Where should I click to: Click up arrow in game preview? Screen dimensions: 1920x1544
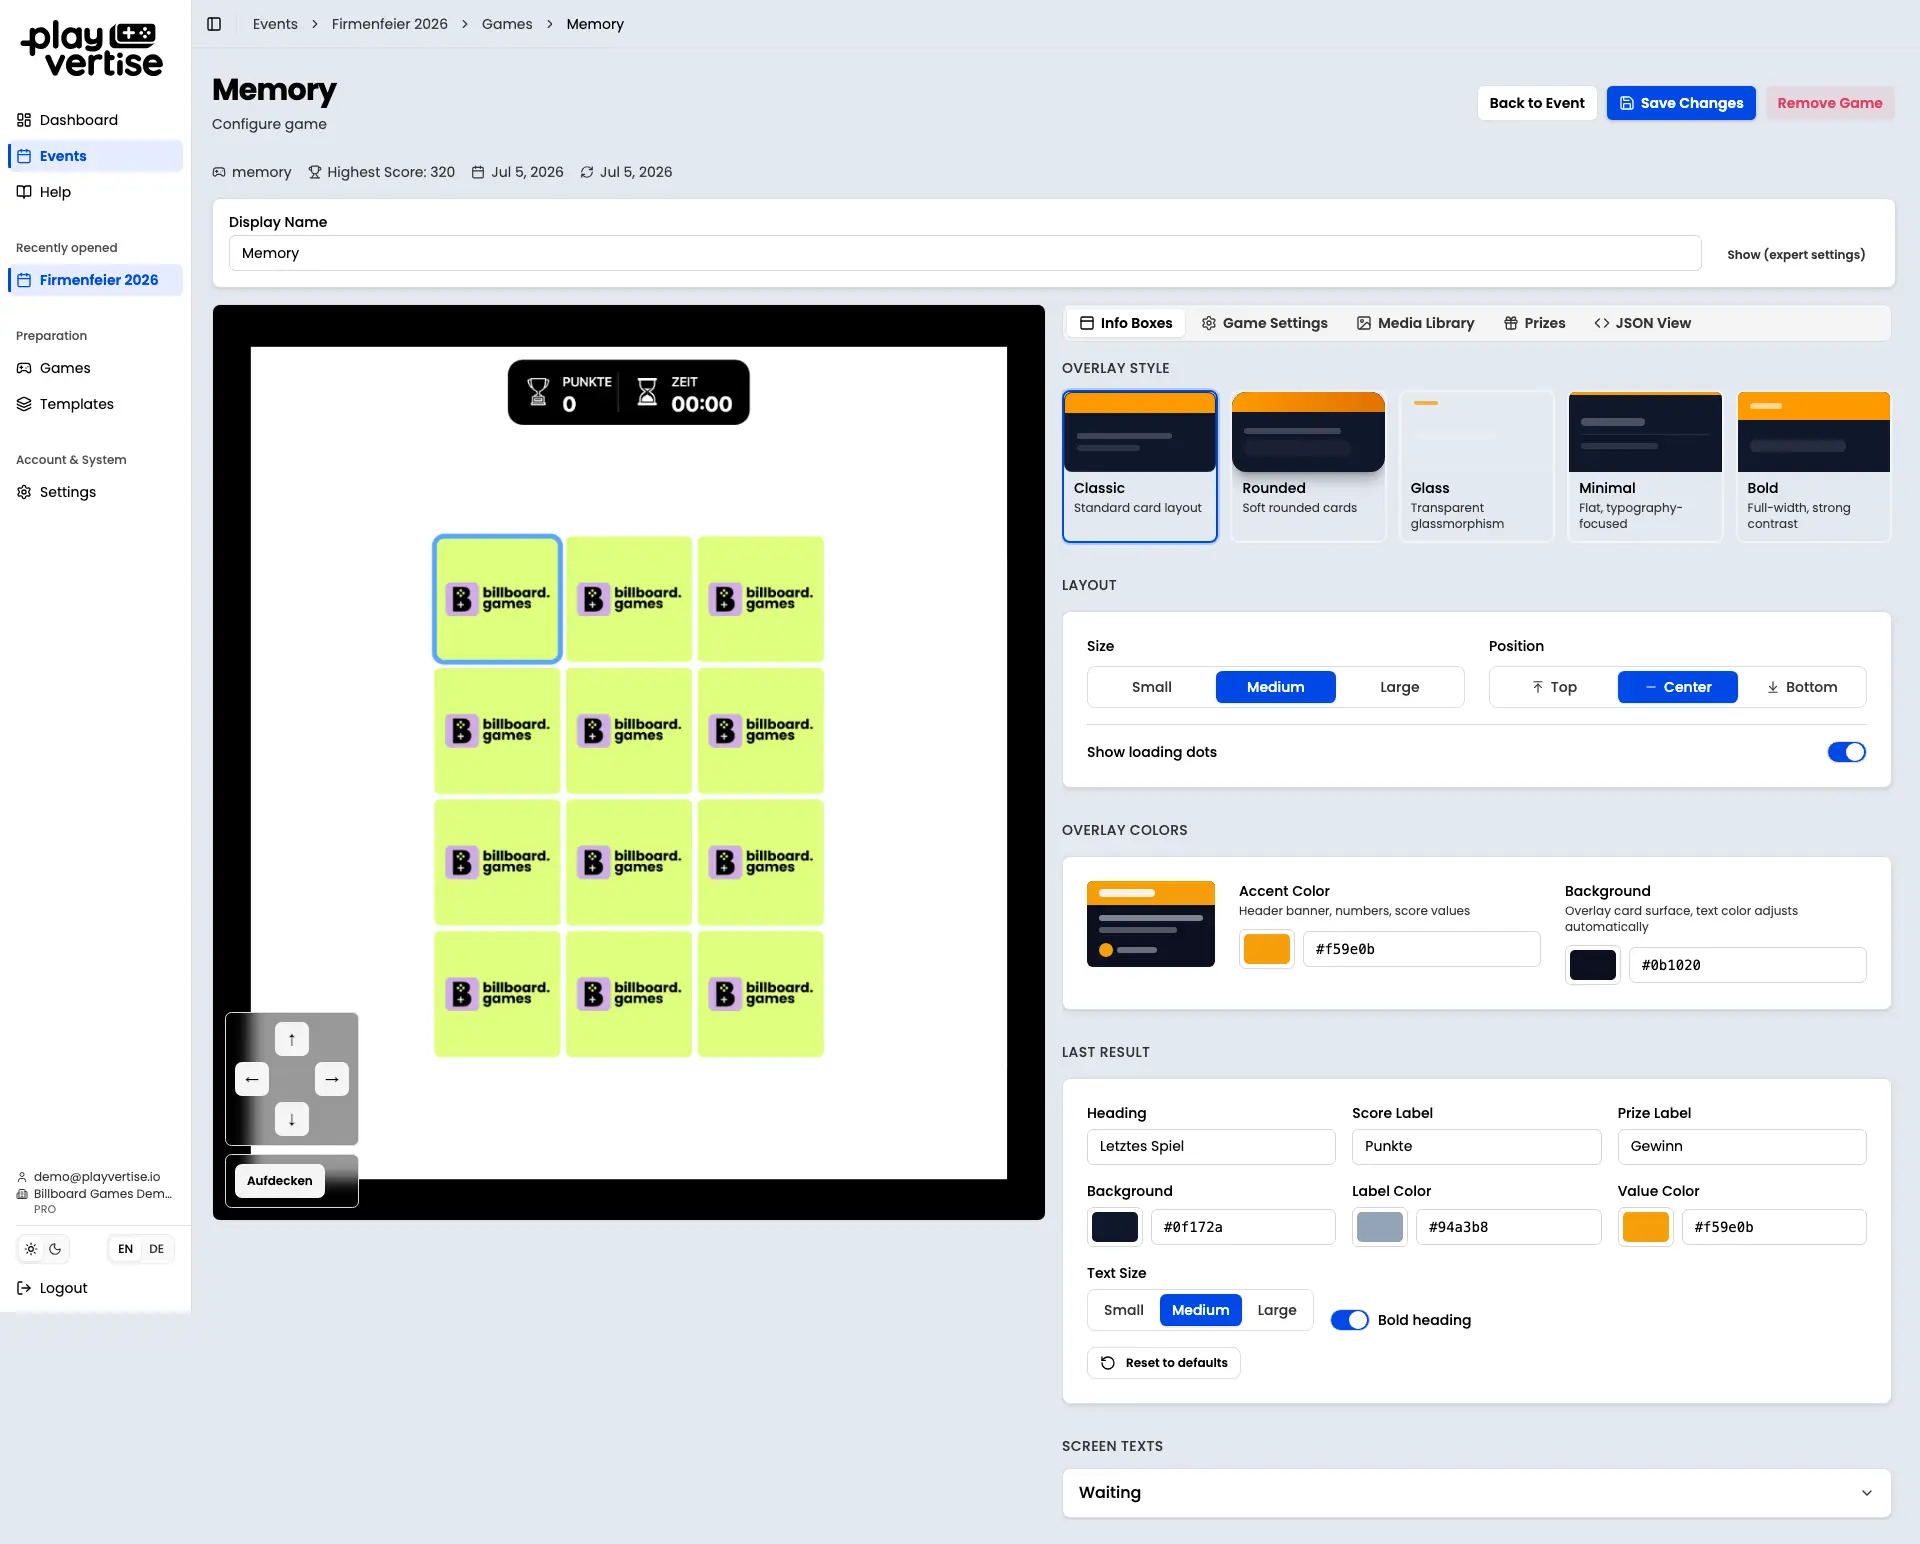[292, 1039]
